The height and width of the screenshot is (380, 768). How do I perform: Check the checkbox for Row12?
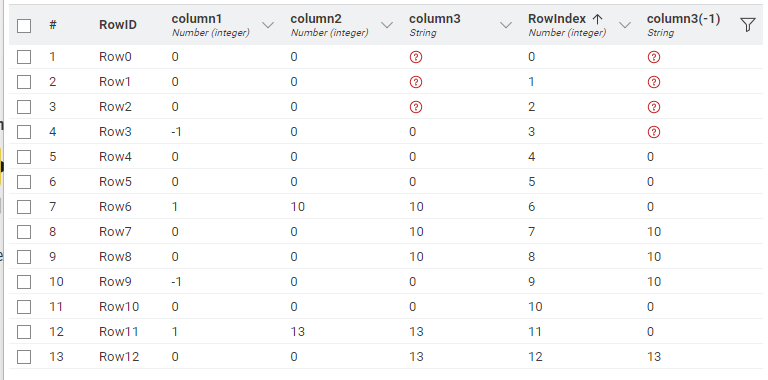click(24, 356)
